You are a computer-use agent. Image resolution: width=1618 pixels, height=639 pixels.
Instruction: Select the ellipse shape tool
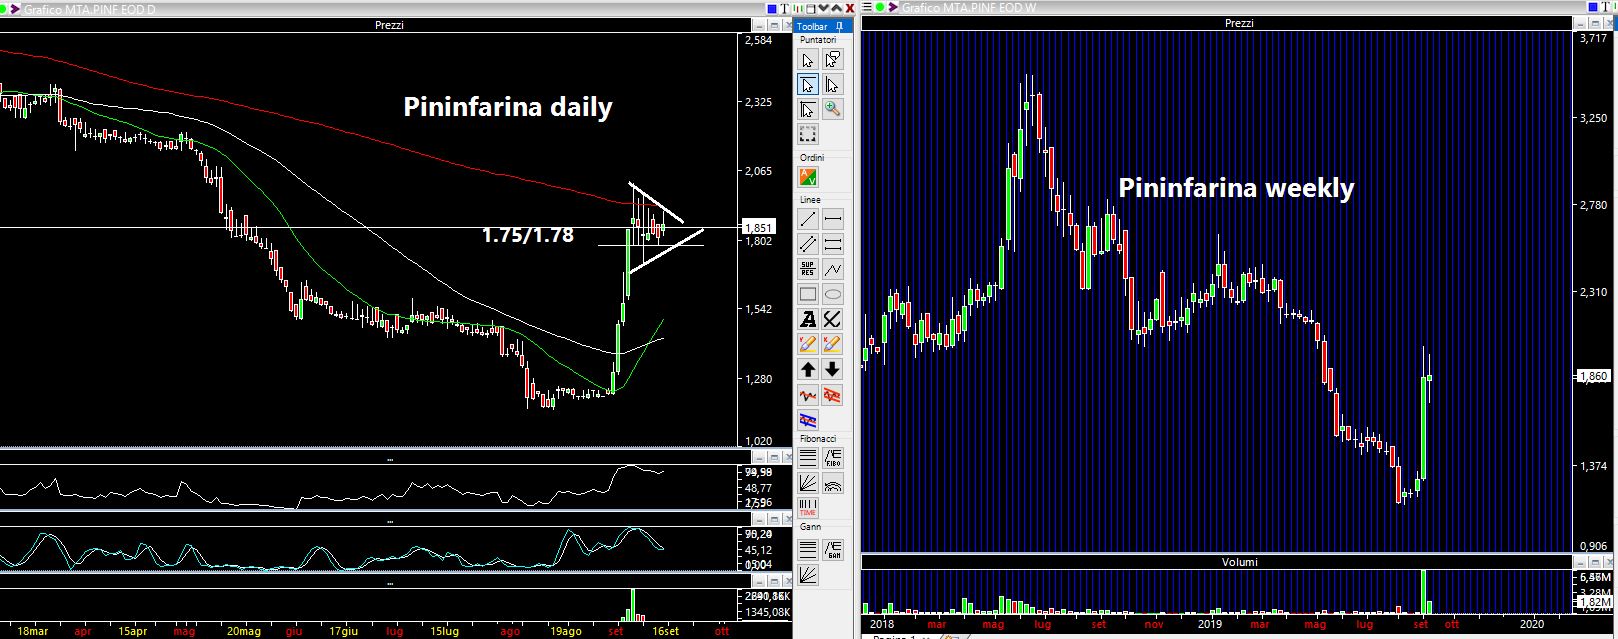(x=832, y=294)
